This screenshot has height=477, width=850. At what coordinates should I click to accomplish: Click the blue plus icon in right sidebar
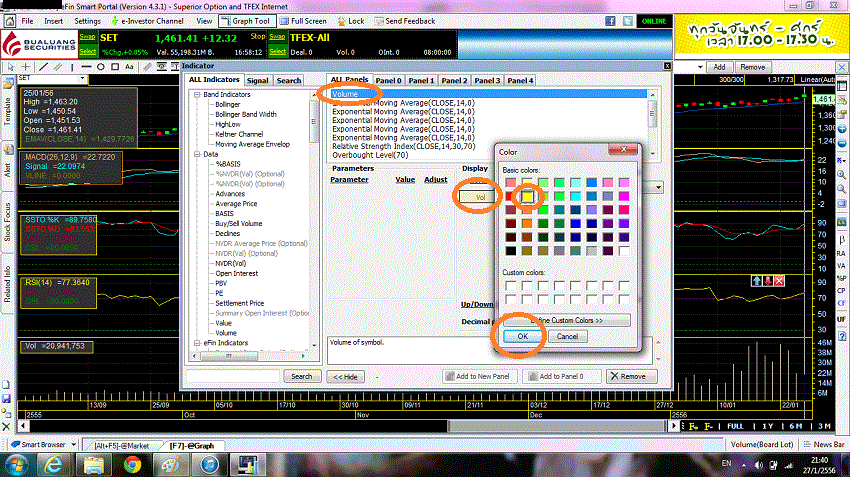(x=842, y=129)
